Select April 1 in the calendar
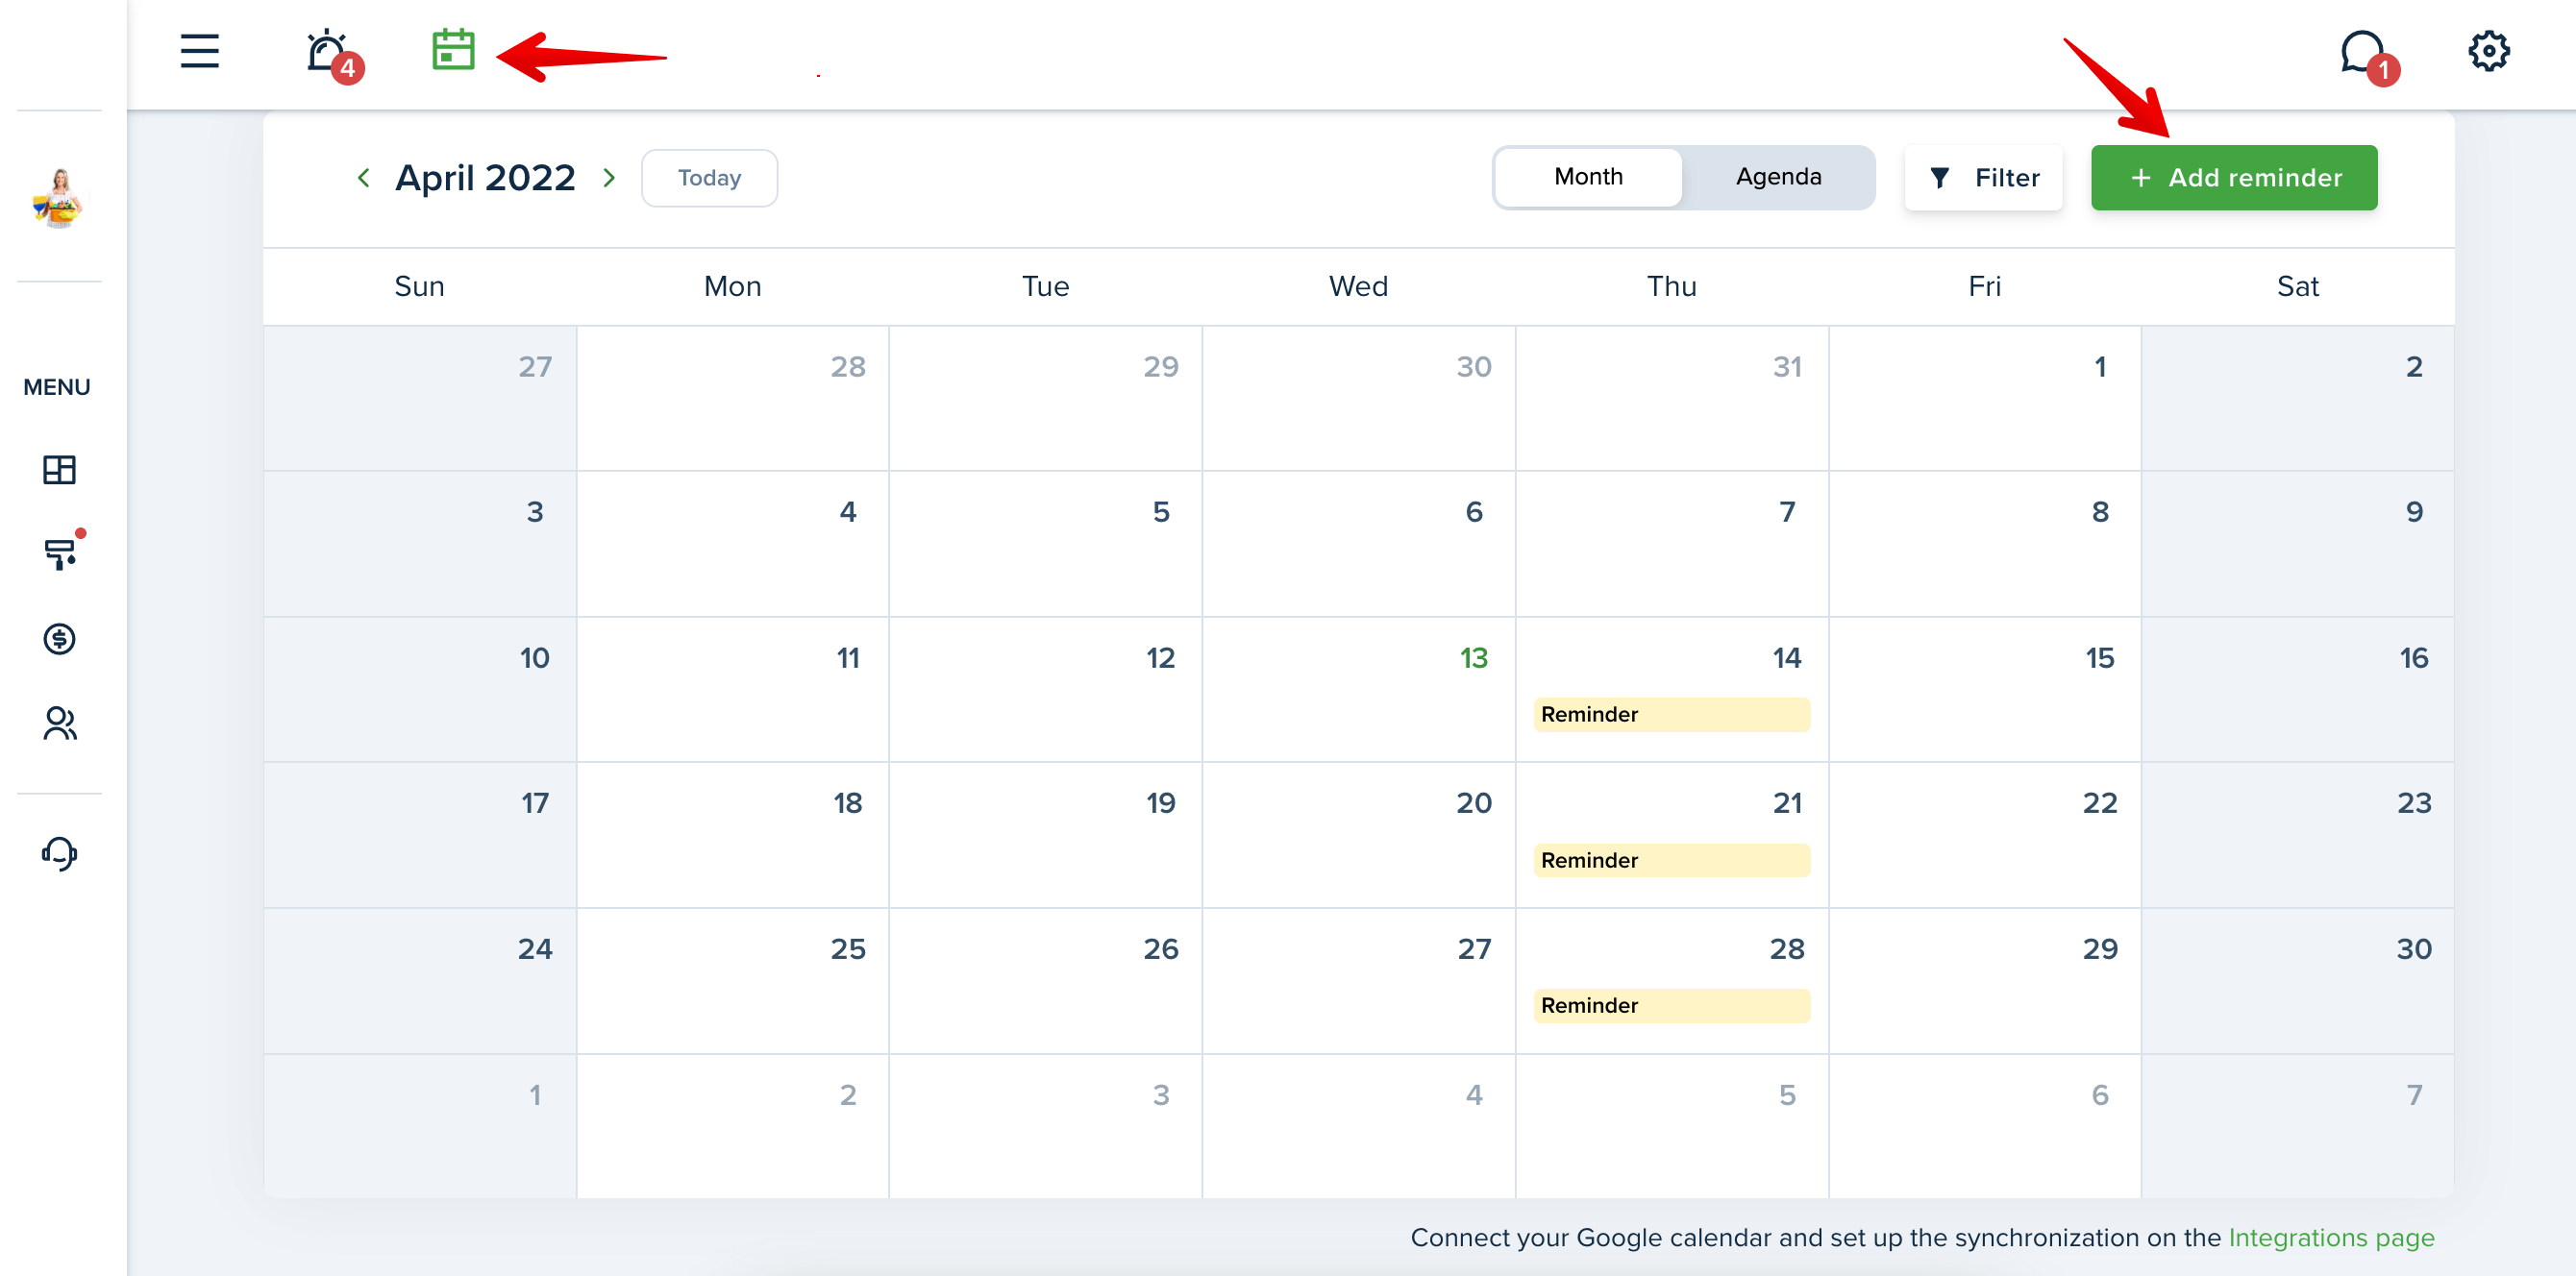This screenshot has height=1276, width=2576. (1984, 398)
